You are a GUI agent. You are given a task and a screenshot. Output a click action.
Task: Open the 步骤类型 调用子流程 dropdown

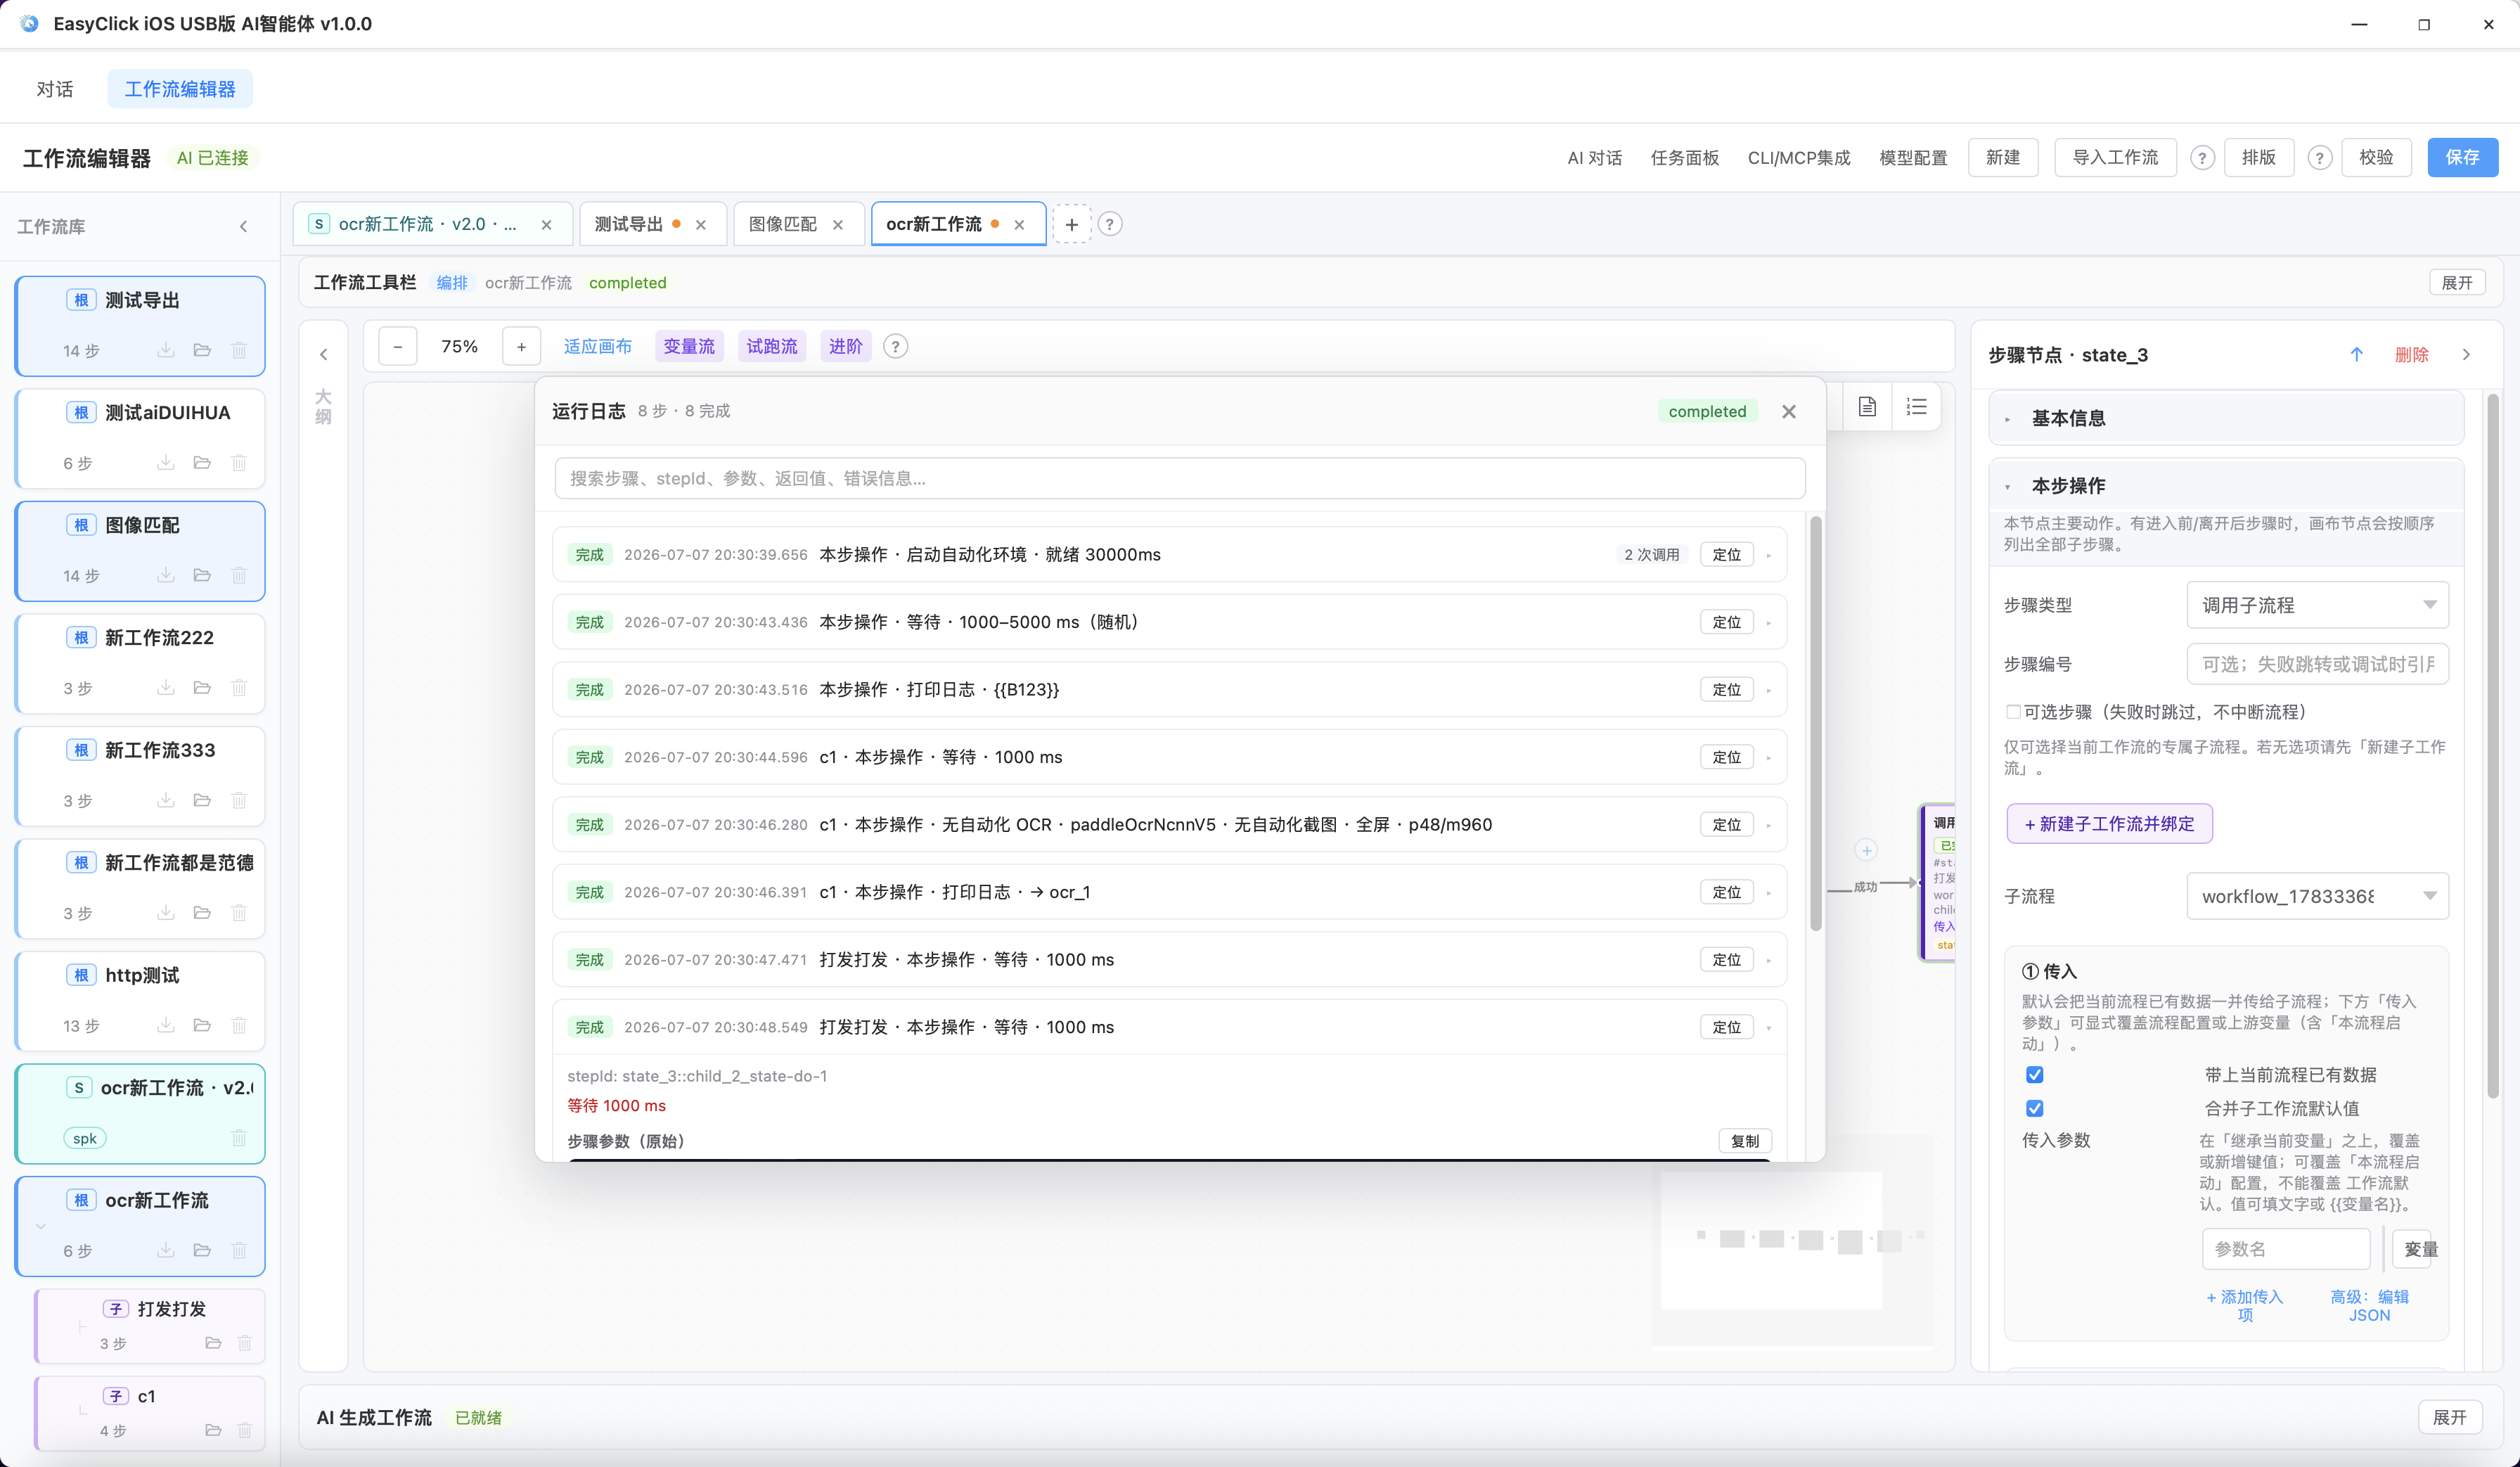pos(2317,605)
